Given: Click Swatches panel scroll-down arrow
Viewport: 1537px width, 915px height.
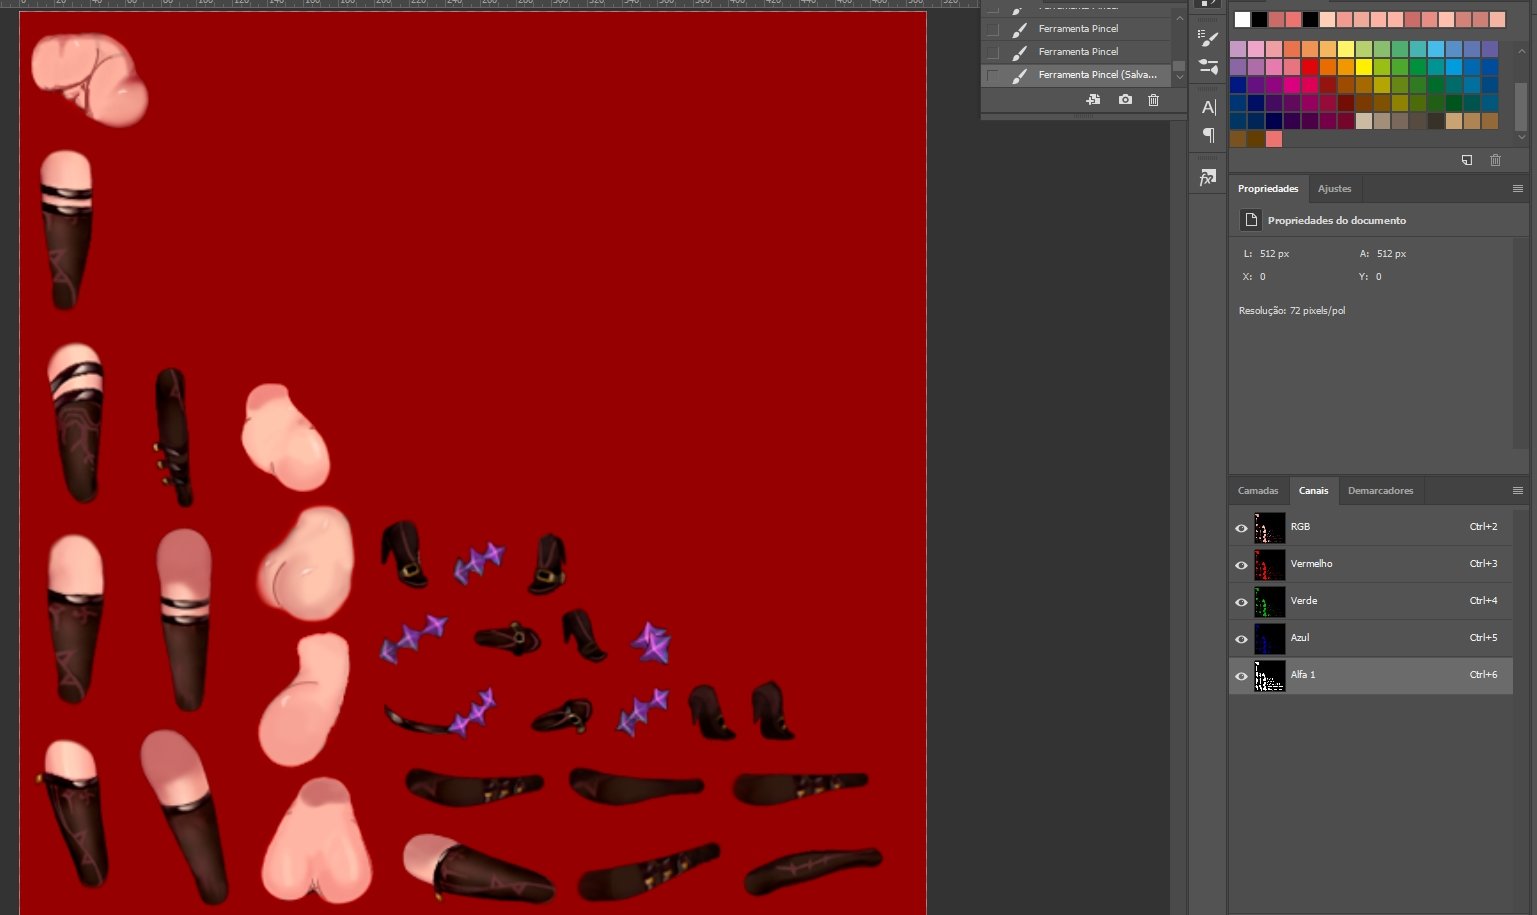Looking at the screenshot, I should click(1521, 137).
